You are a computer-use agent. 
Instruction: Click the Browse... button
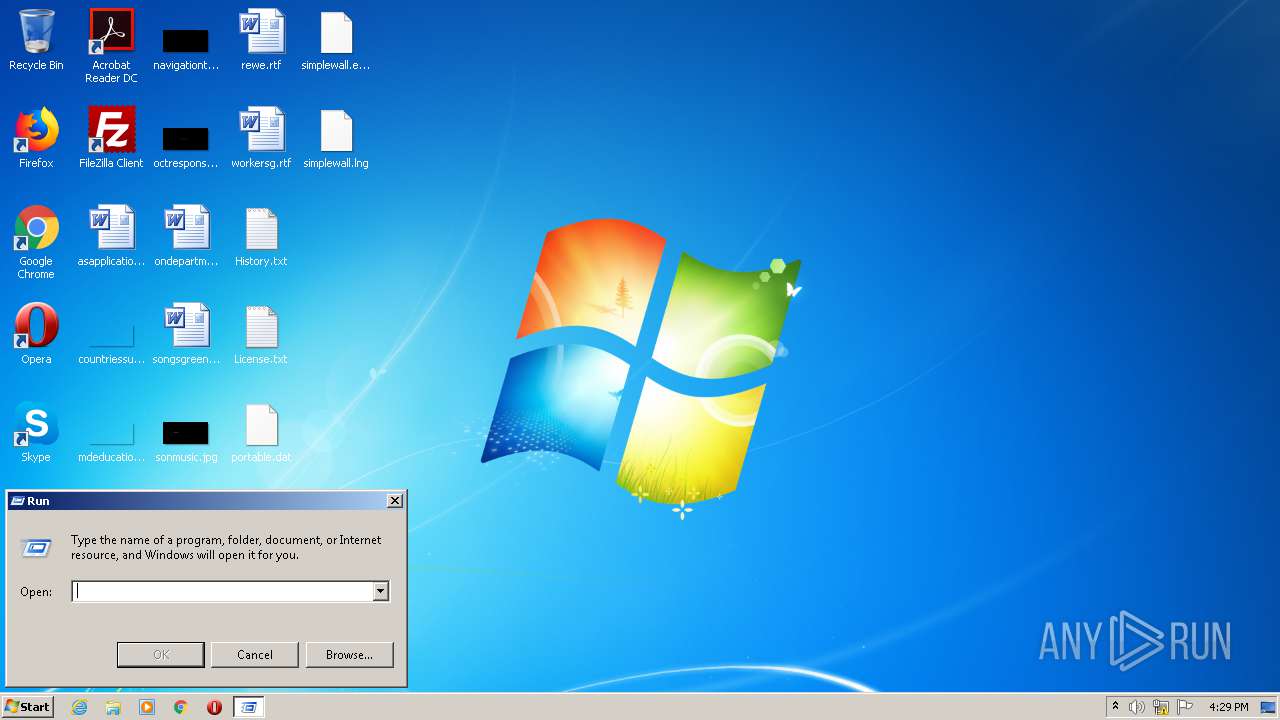click(x=349, y=655)
